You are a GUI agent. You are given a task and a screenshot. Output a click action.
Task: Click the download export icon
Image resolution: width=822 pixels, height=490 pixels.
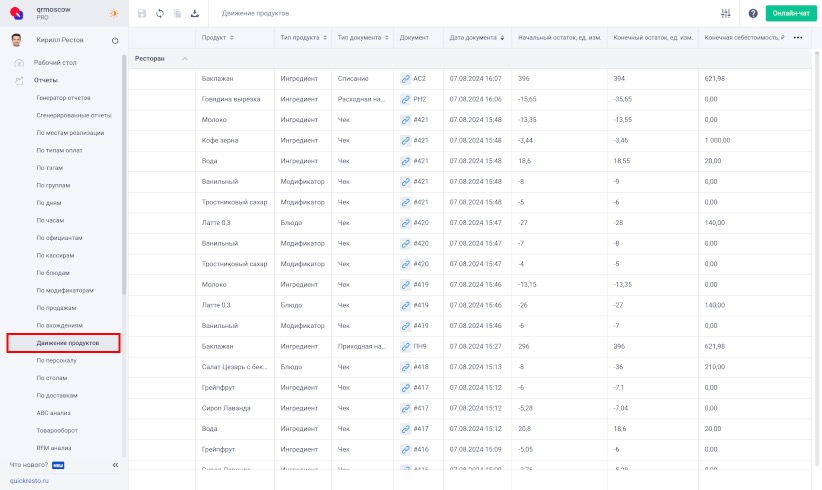pos(194,14)
